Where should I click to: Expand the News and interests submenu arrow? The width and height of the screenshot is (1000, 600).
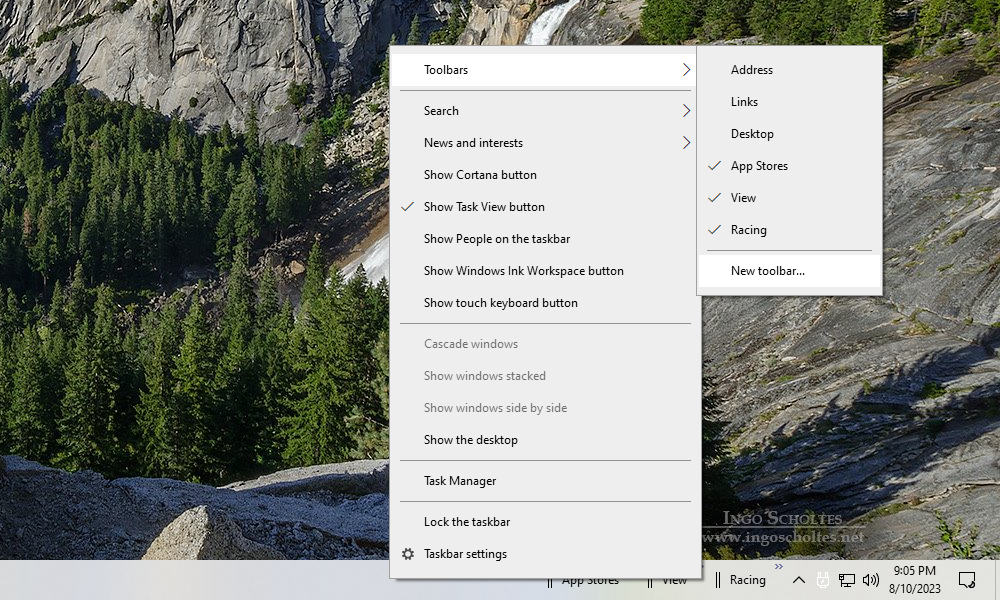[x=686, y=143]
